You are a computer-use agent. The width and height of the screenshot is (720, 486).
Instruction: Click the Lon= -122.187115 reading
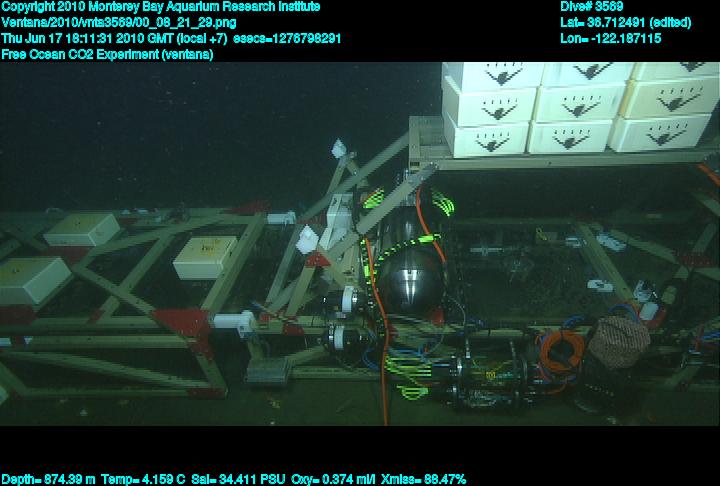point(611,38)
